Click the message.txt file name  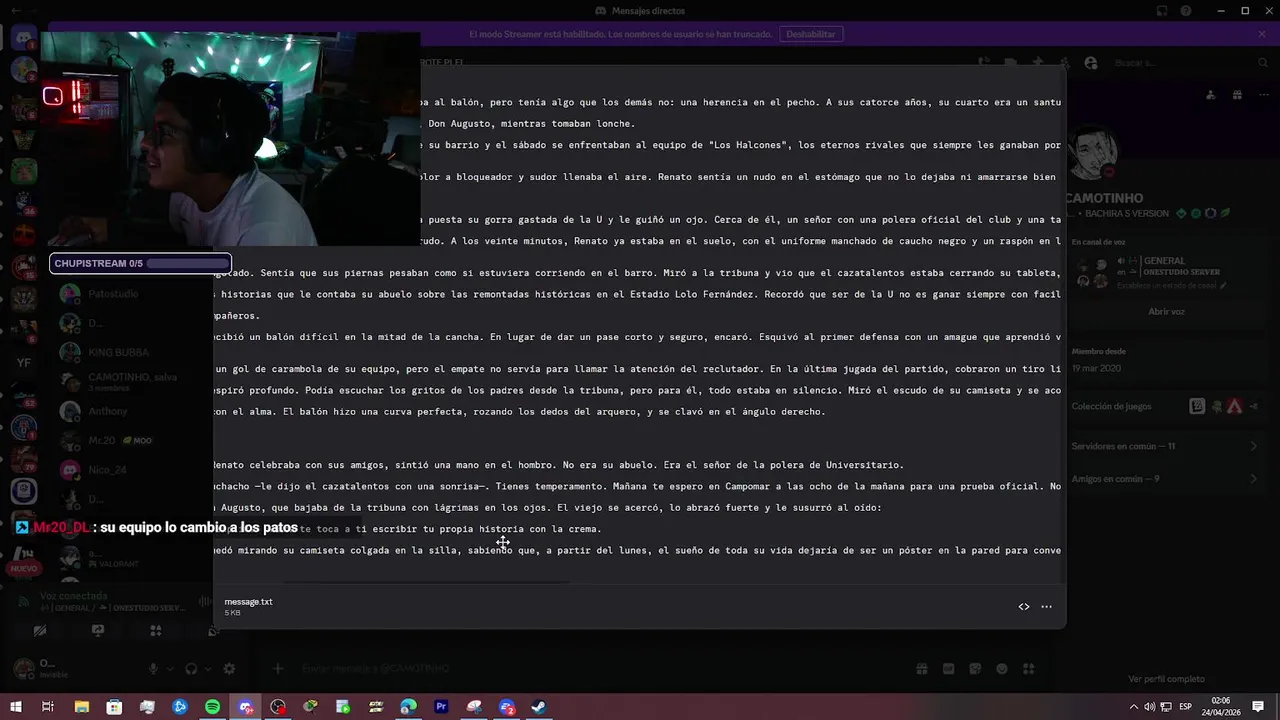(x=248, y=602)
